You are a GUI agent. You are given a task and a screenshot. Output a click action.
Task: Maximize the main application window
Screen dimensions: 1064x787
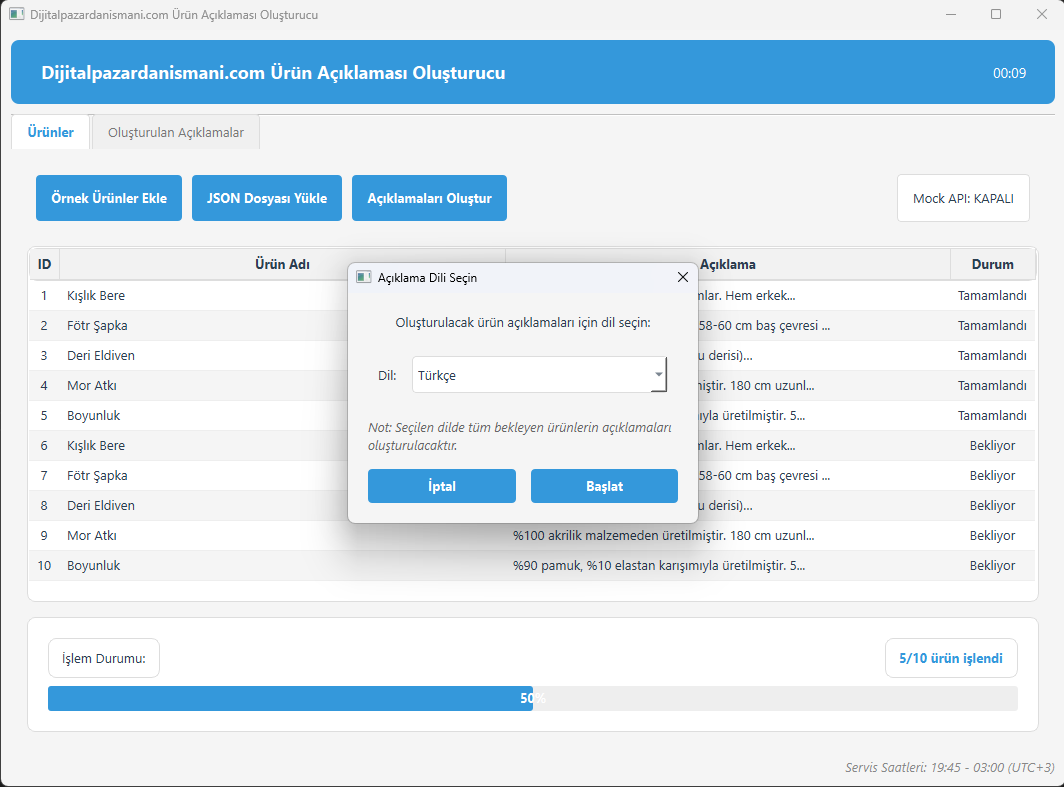995,14
